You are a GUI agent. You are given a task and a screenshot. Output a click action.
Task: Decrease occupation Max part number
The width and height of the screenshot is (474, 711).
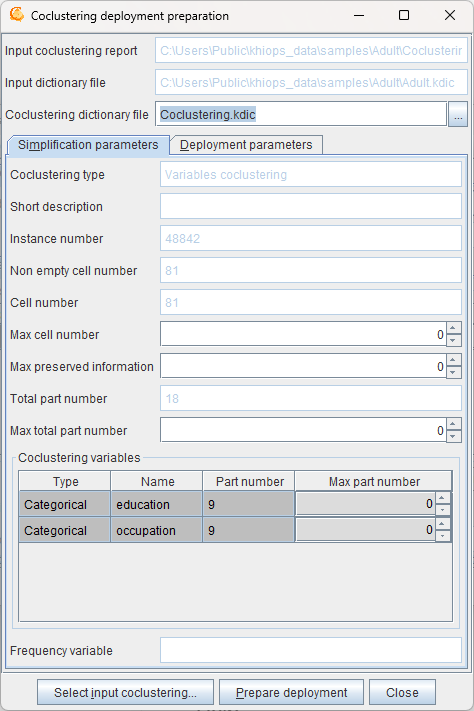coord(443,536)
